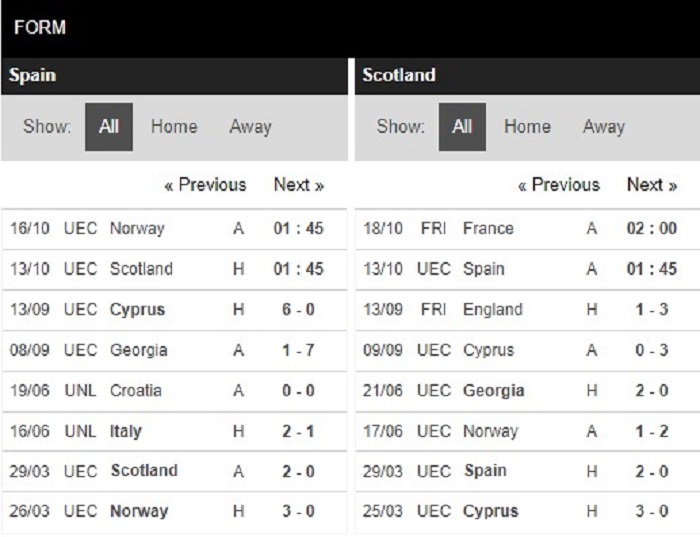The width and height of the screenshot is (700, 537).
Task: Click Croatia in Spain's form list
Action: 136,391
